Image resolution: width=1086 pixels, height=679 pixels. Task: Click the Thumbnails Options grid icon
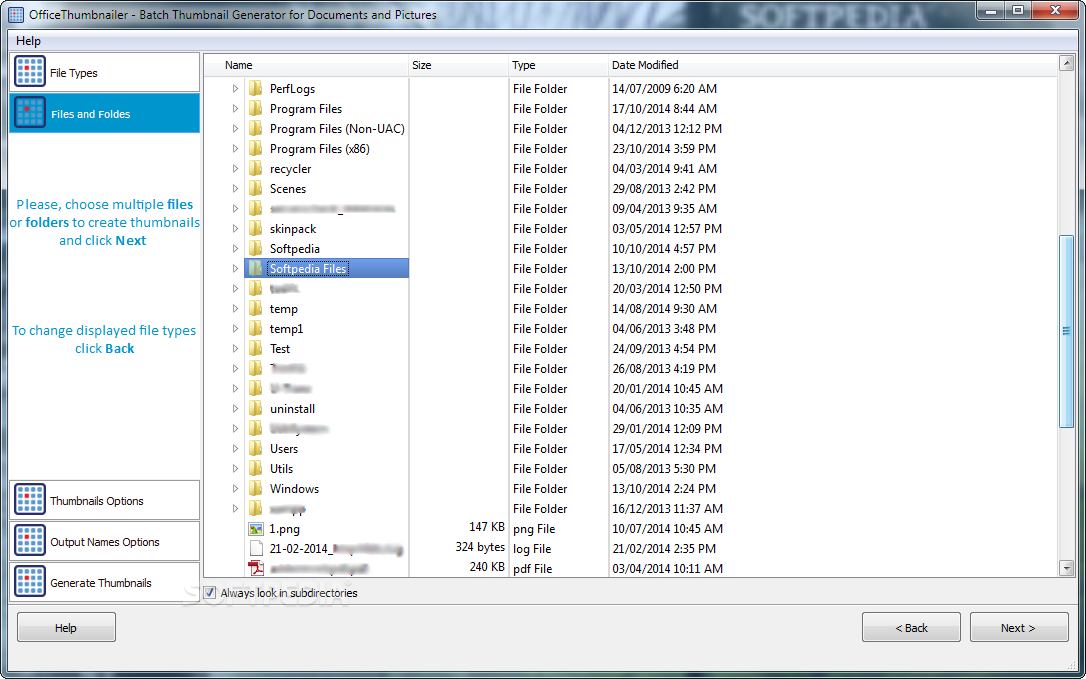[x=30, y=500]
